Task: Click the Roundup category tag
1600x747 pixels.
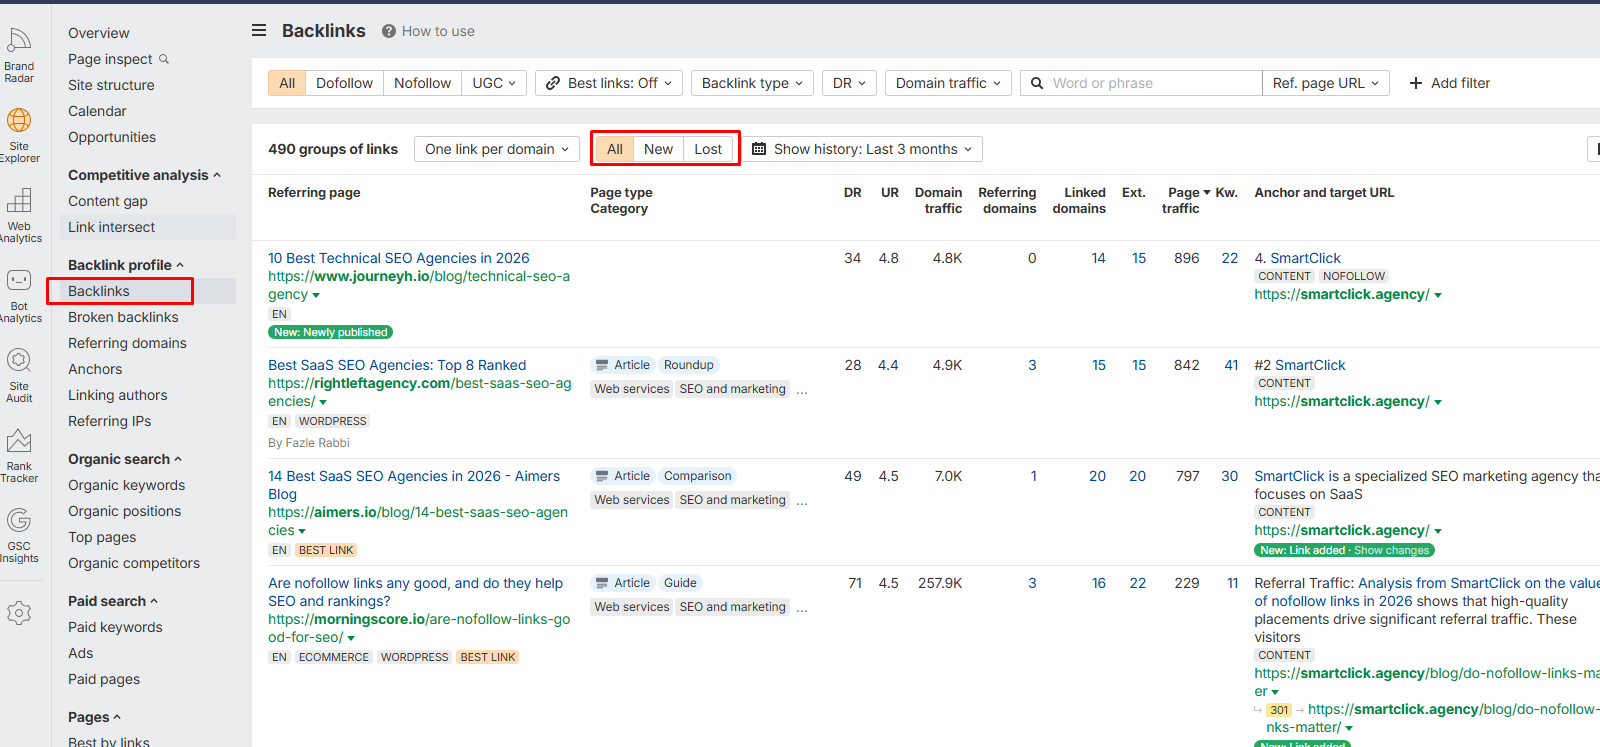Action: (688, 365)
